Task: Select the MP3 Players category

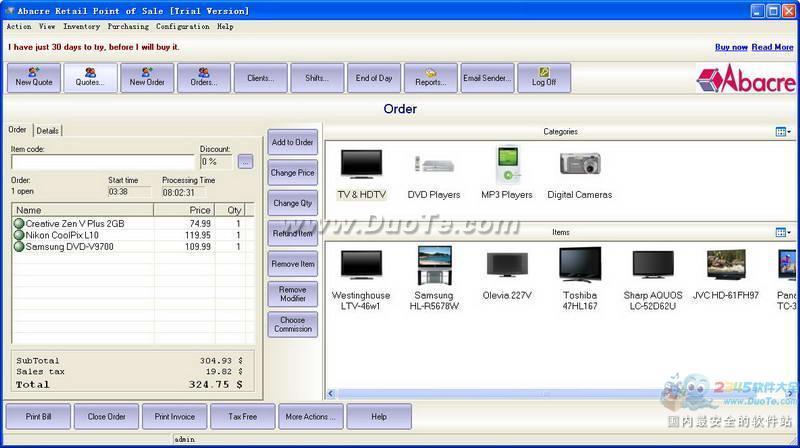Action: 507,173
